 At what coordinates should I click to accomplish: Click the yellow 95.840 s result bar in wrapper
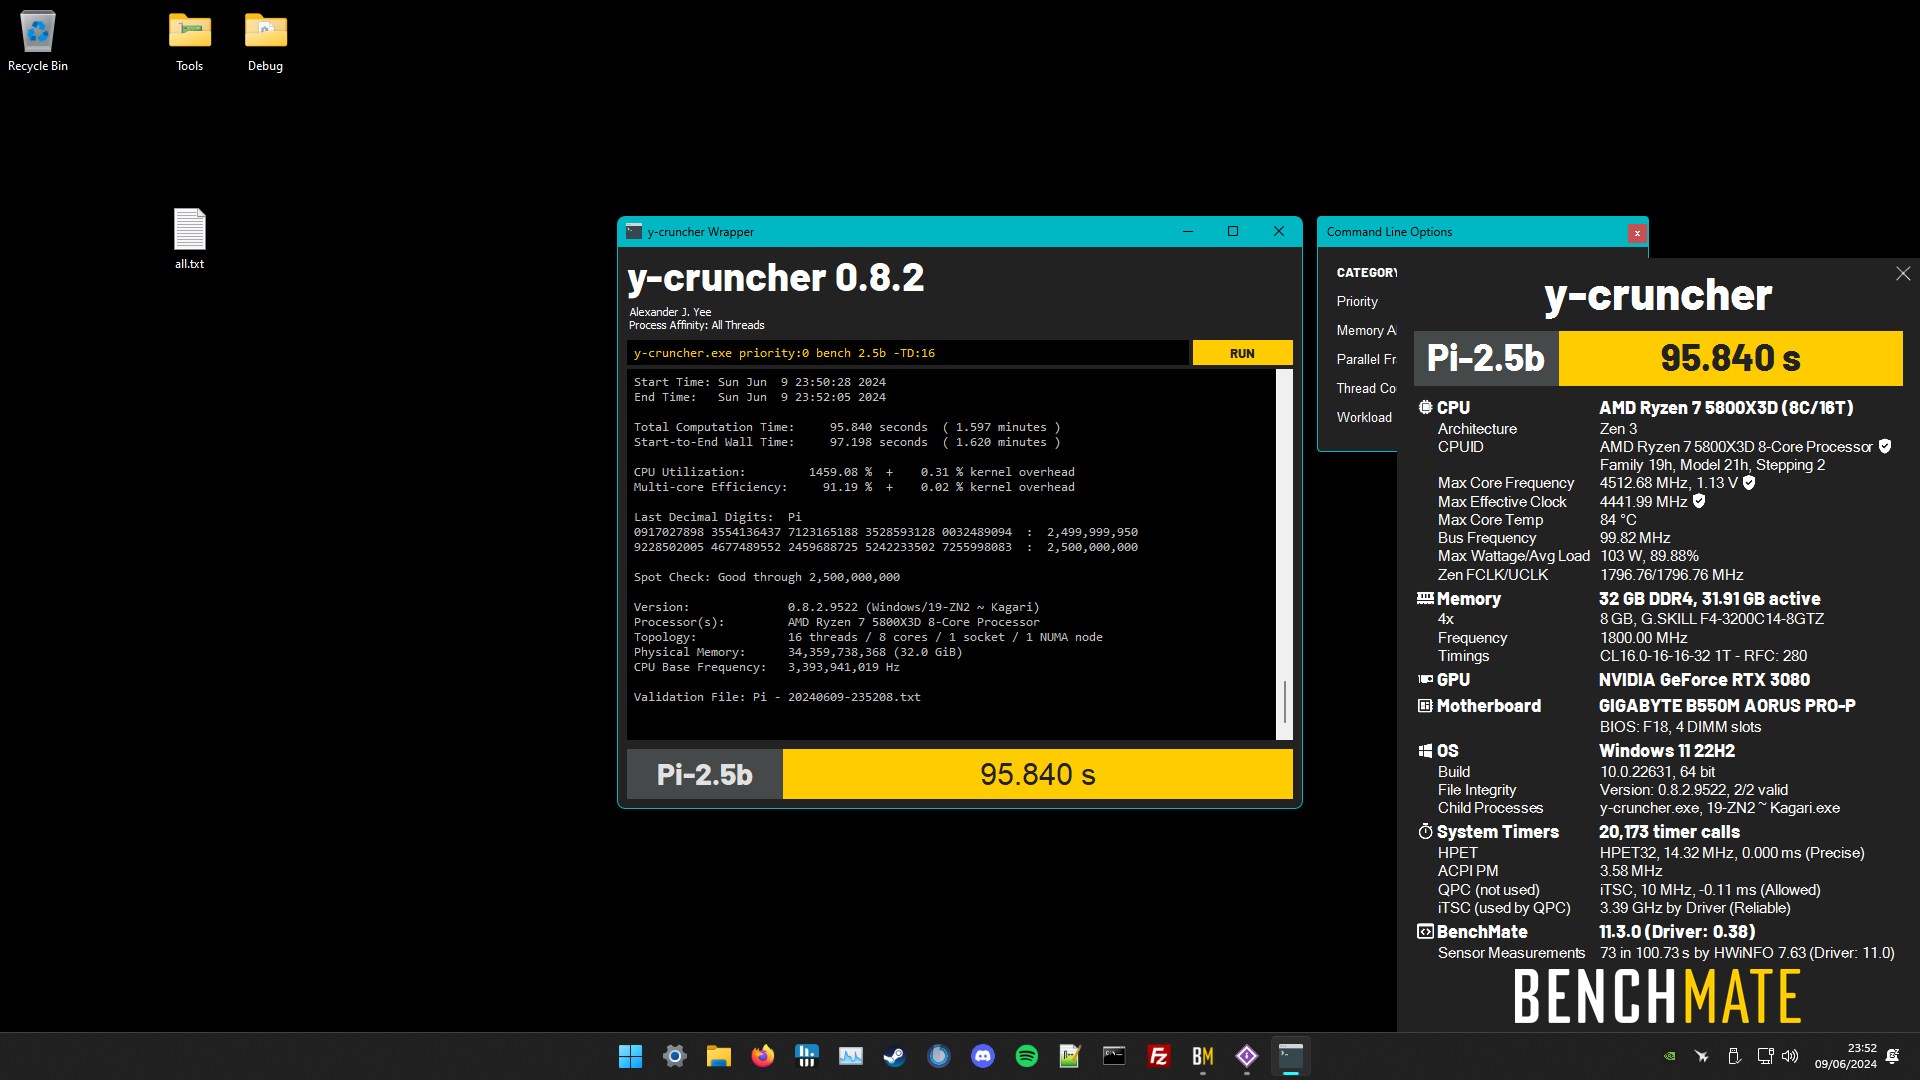point(1037,775)
